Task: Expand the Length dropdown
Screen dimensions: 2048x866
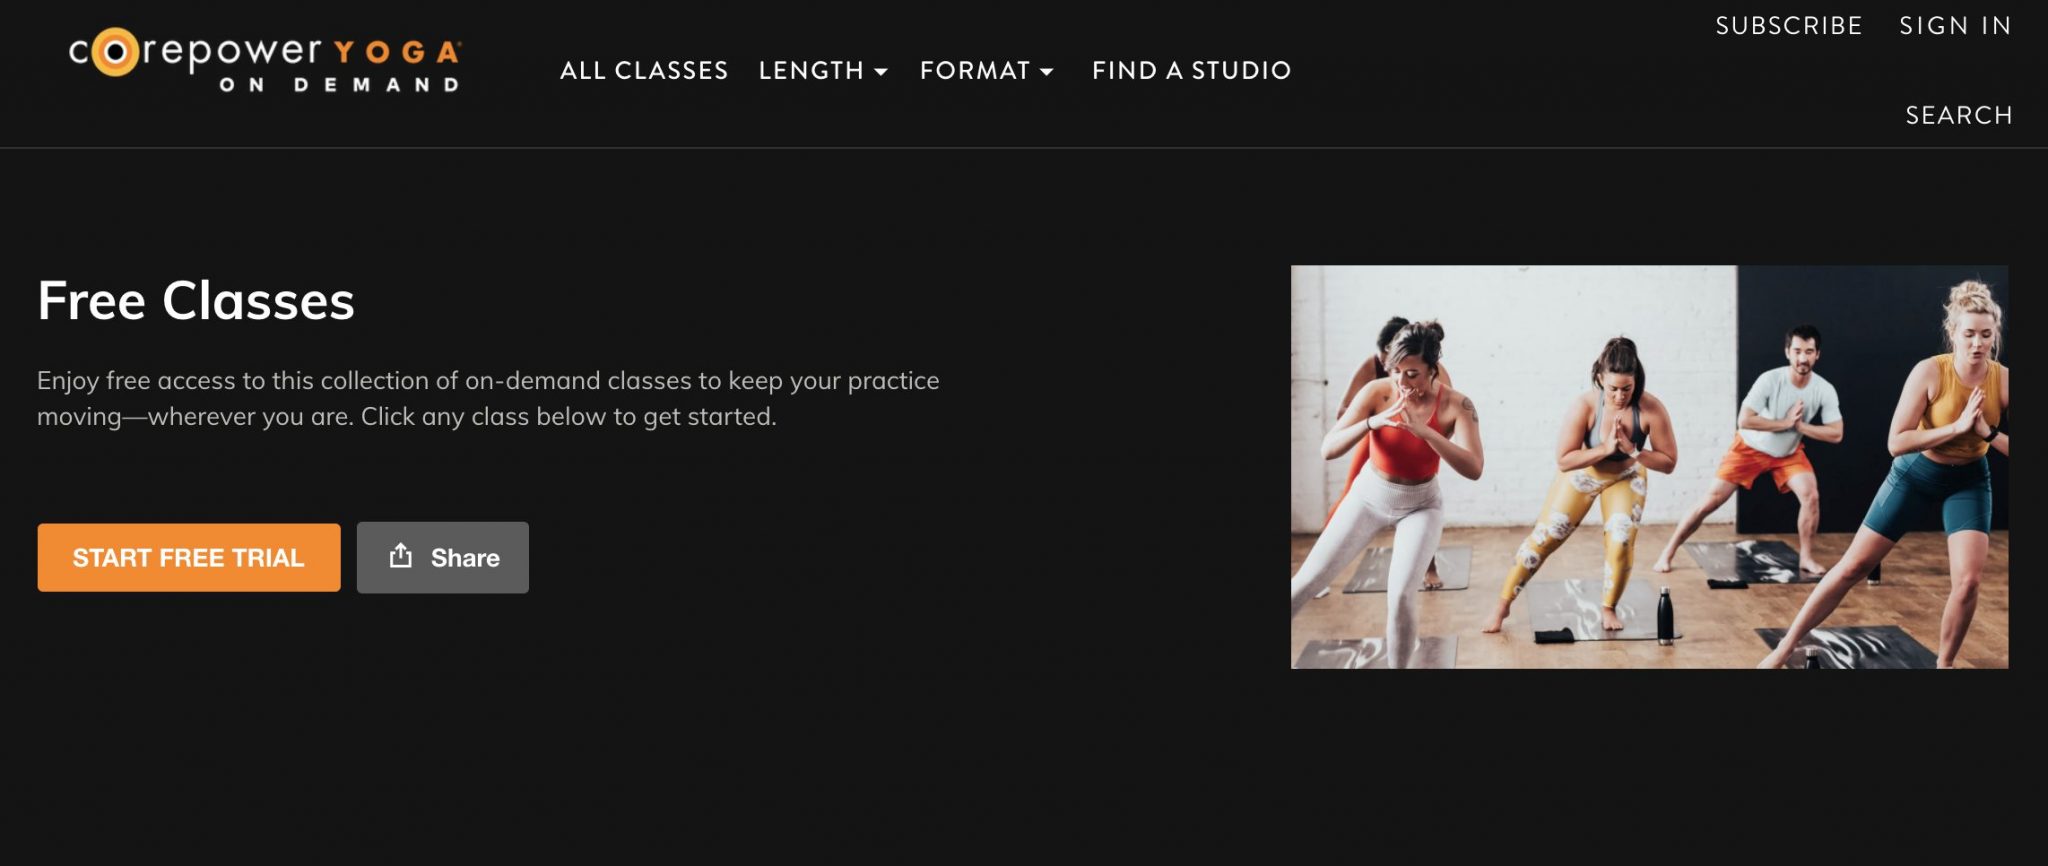Action: (x=823, y=71)
